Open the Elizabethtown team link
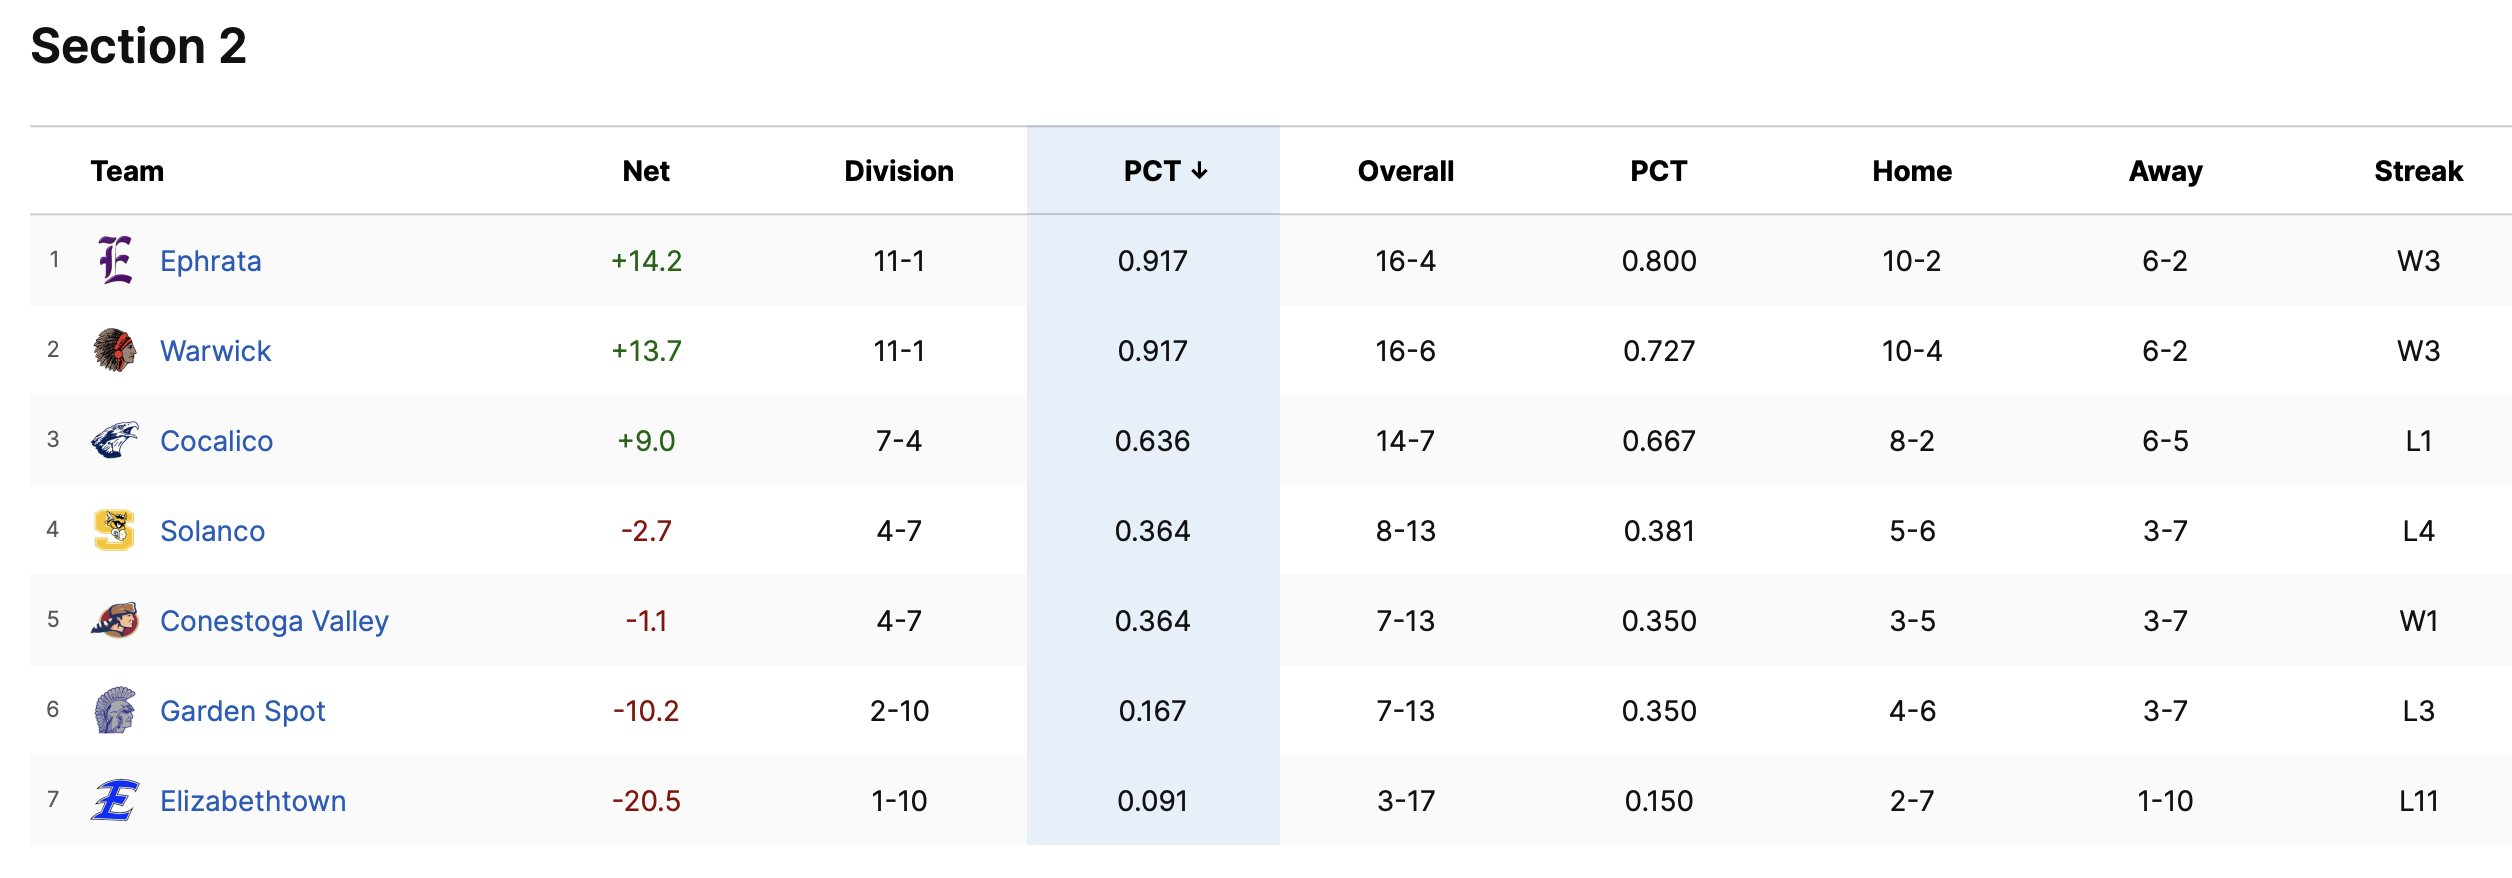This screenshot has height=878, width=2512. point(253,801)
